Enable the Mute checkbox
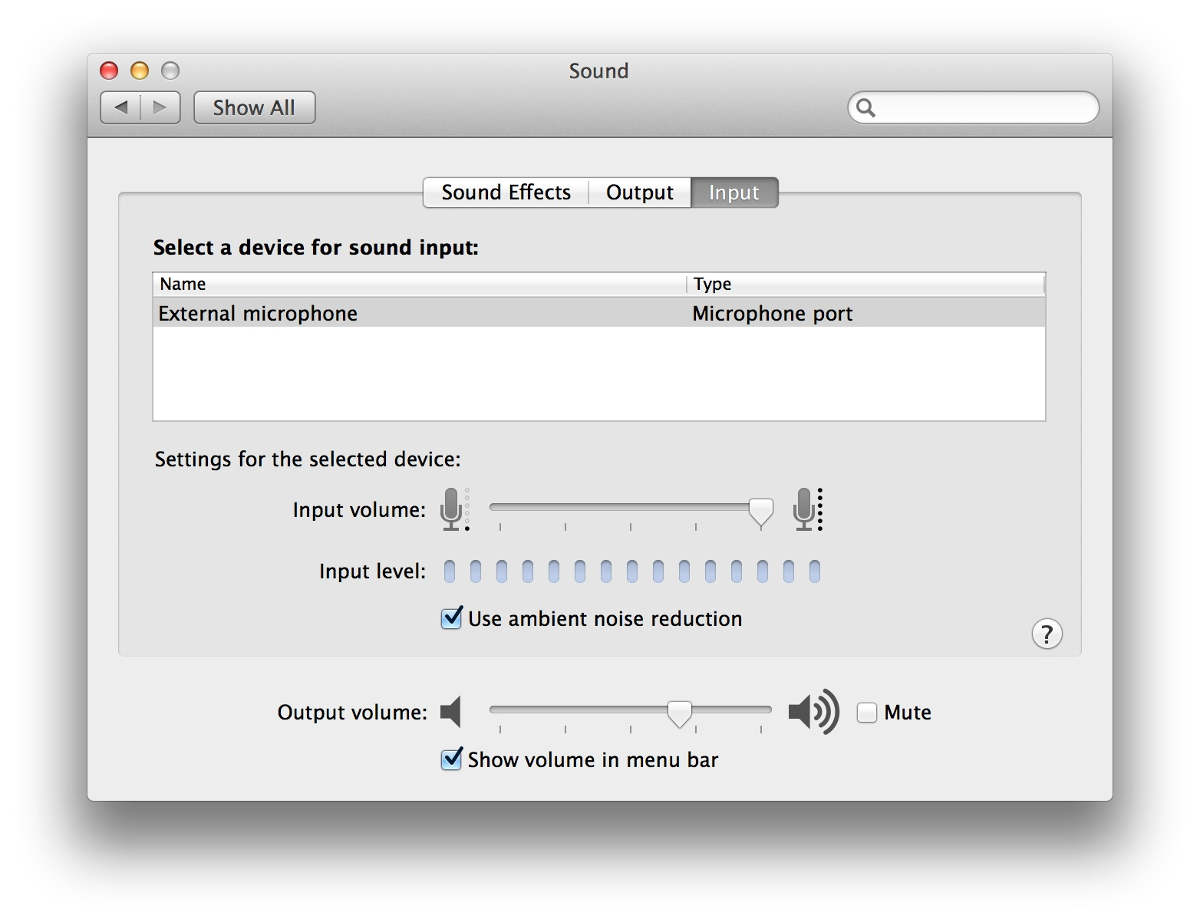The image size is (1200, 922). click(x=867, y=713)
